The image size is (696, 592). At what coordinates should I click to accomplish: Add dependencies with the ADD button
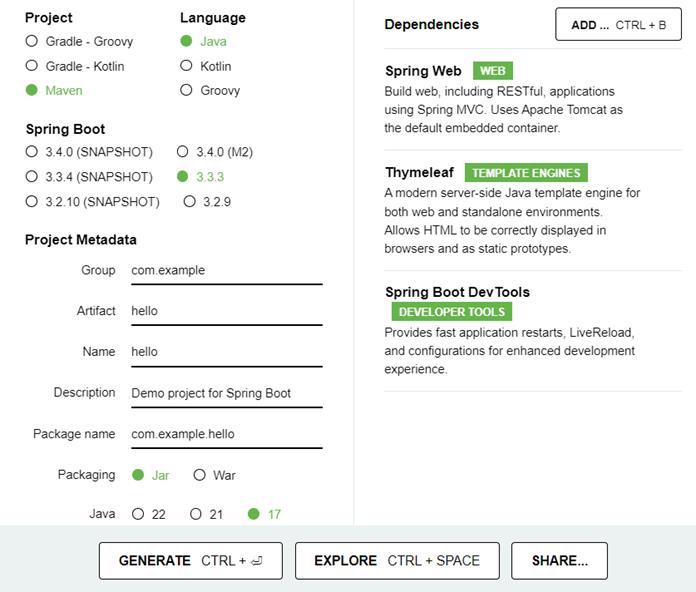(x=618, y=24)
